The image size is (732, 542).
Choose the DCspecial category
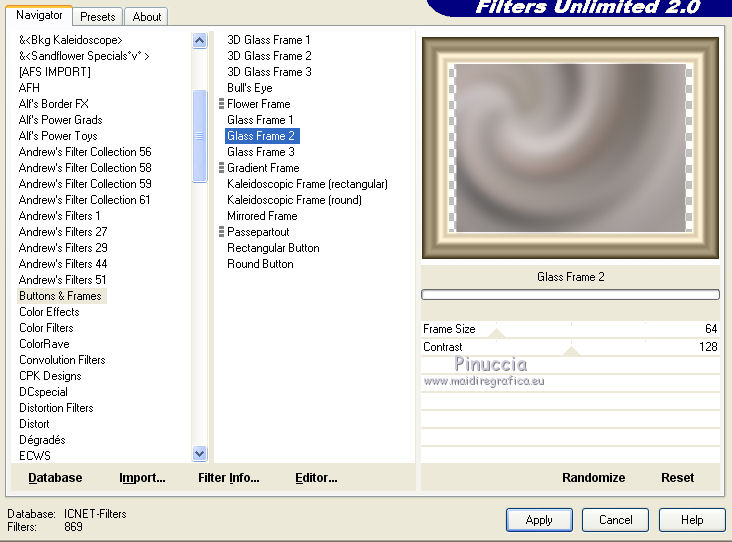point(43,392)
